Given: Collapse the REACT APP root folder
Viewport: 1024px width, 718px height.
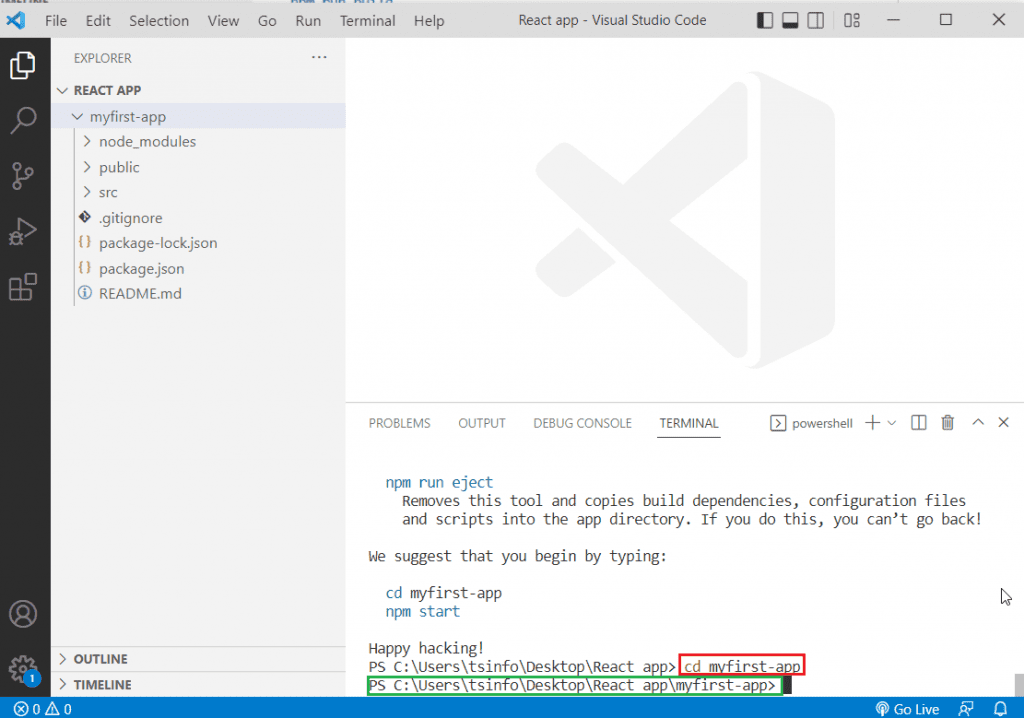Looking at the screenshot, I should point(198,90).
